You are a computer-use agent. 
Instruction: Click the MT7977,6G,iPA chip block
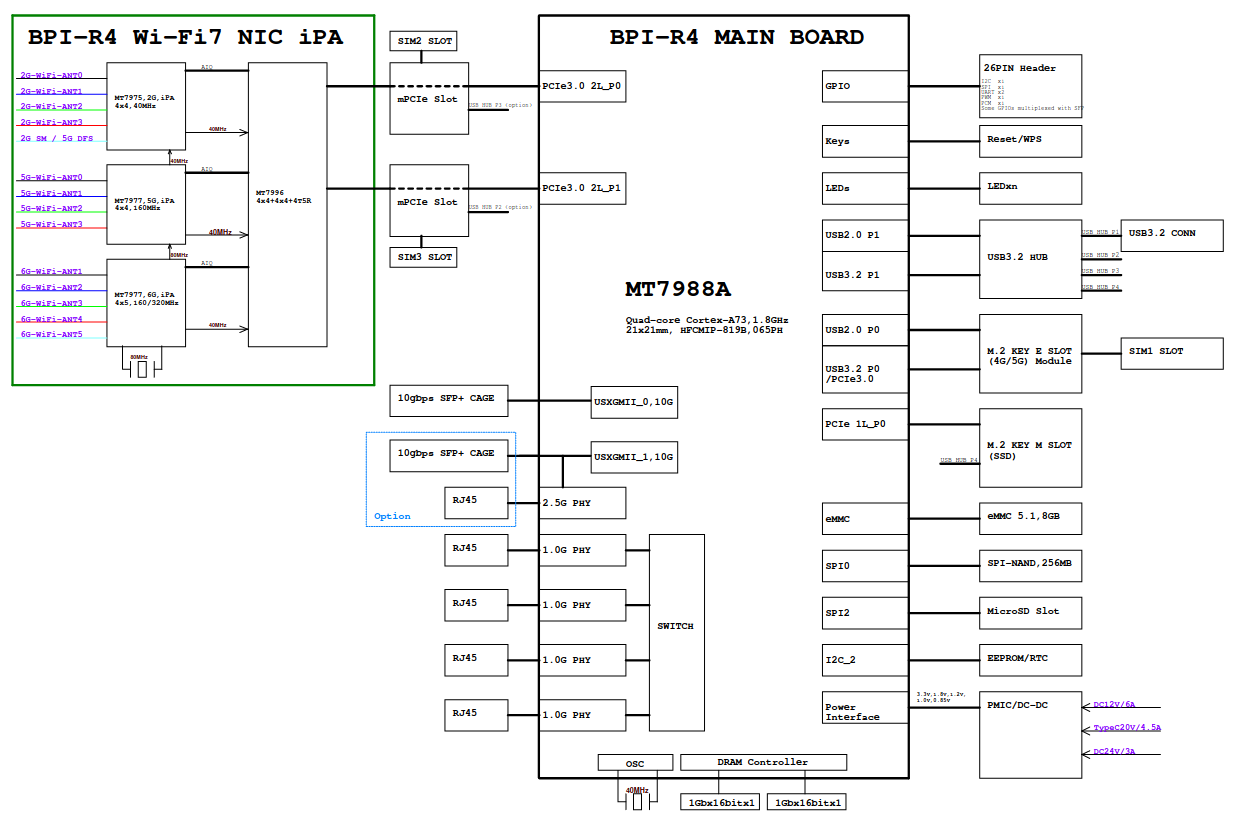146,302
